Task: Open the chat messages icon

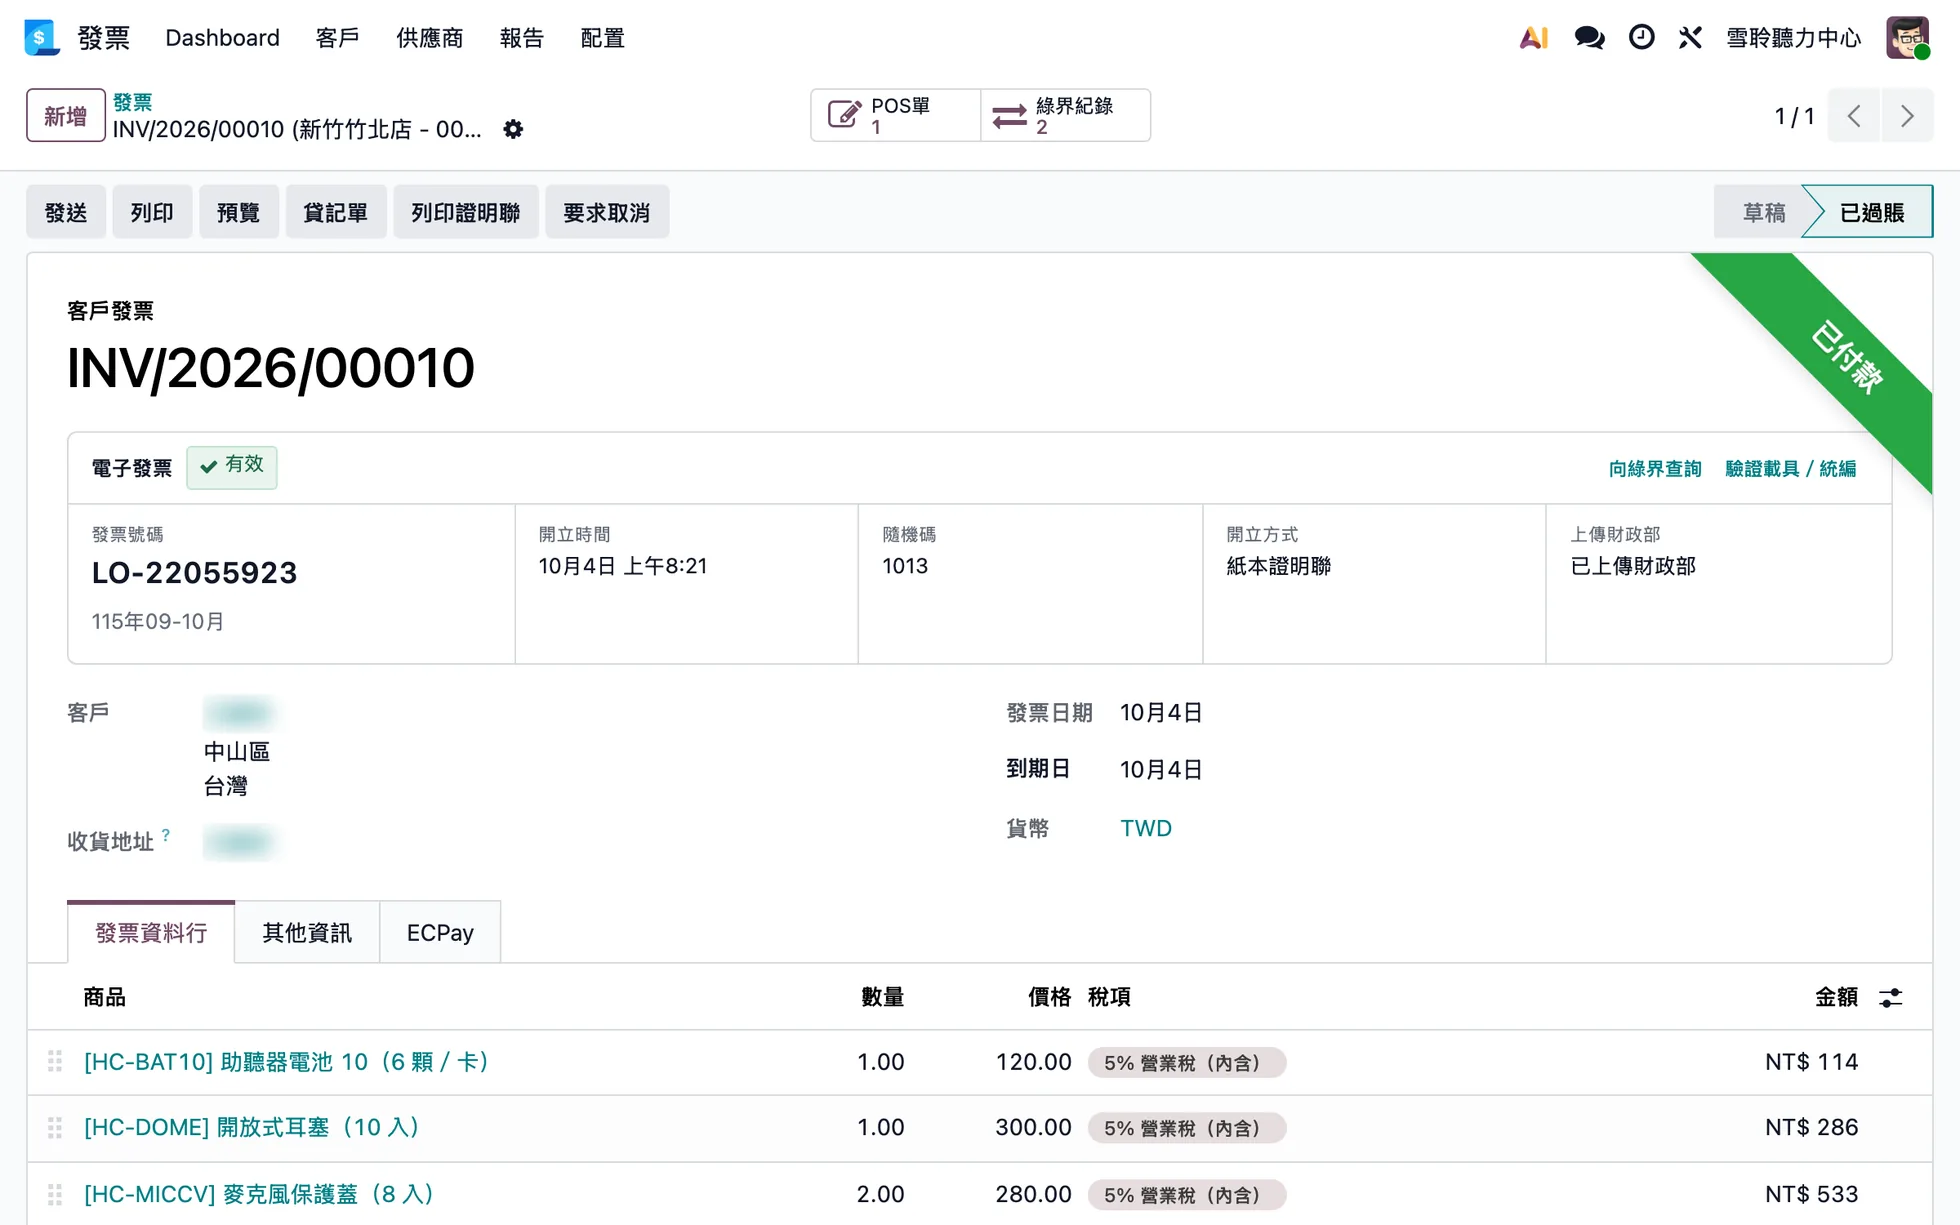Action: click(1589, 38)
